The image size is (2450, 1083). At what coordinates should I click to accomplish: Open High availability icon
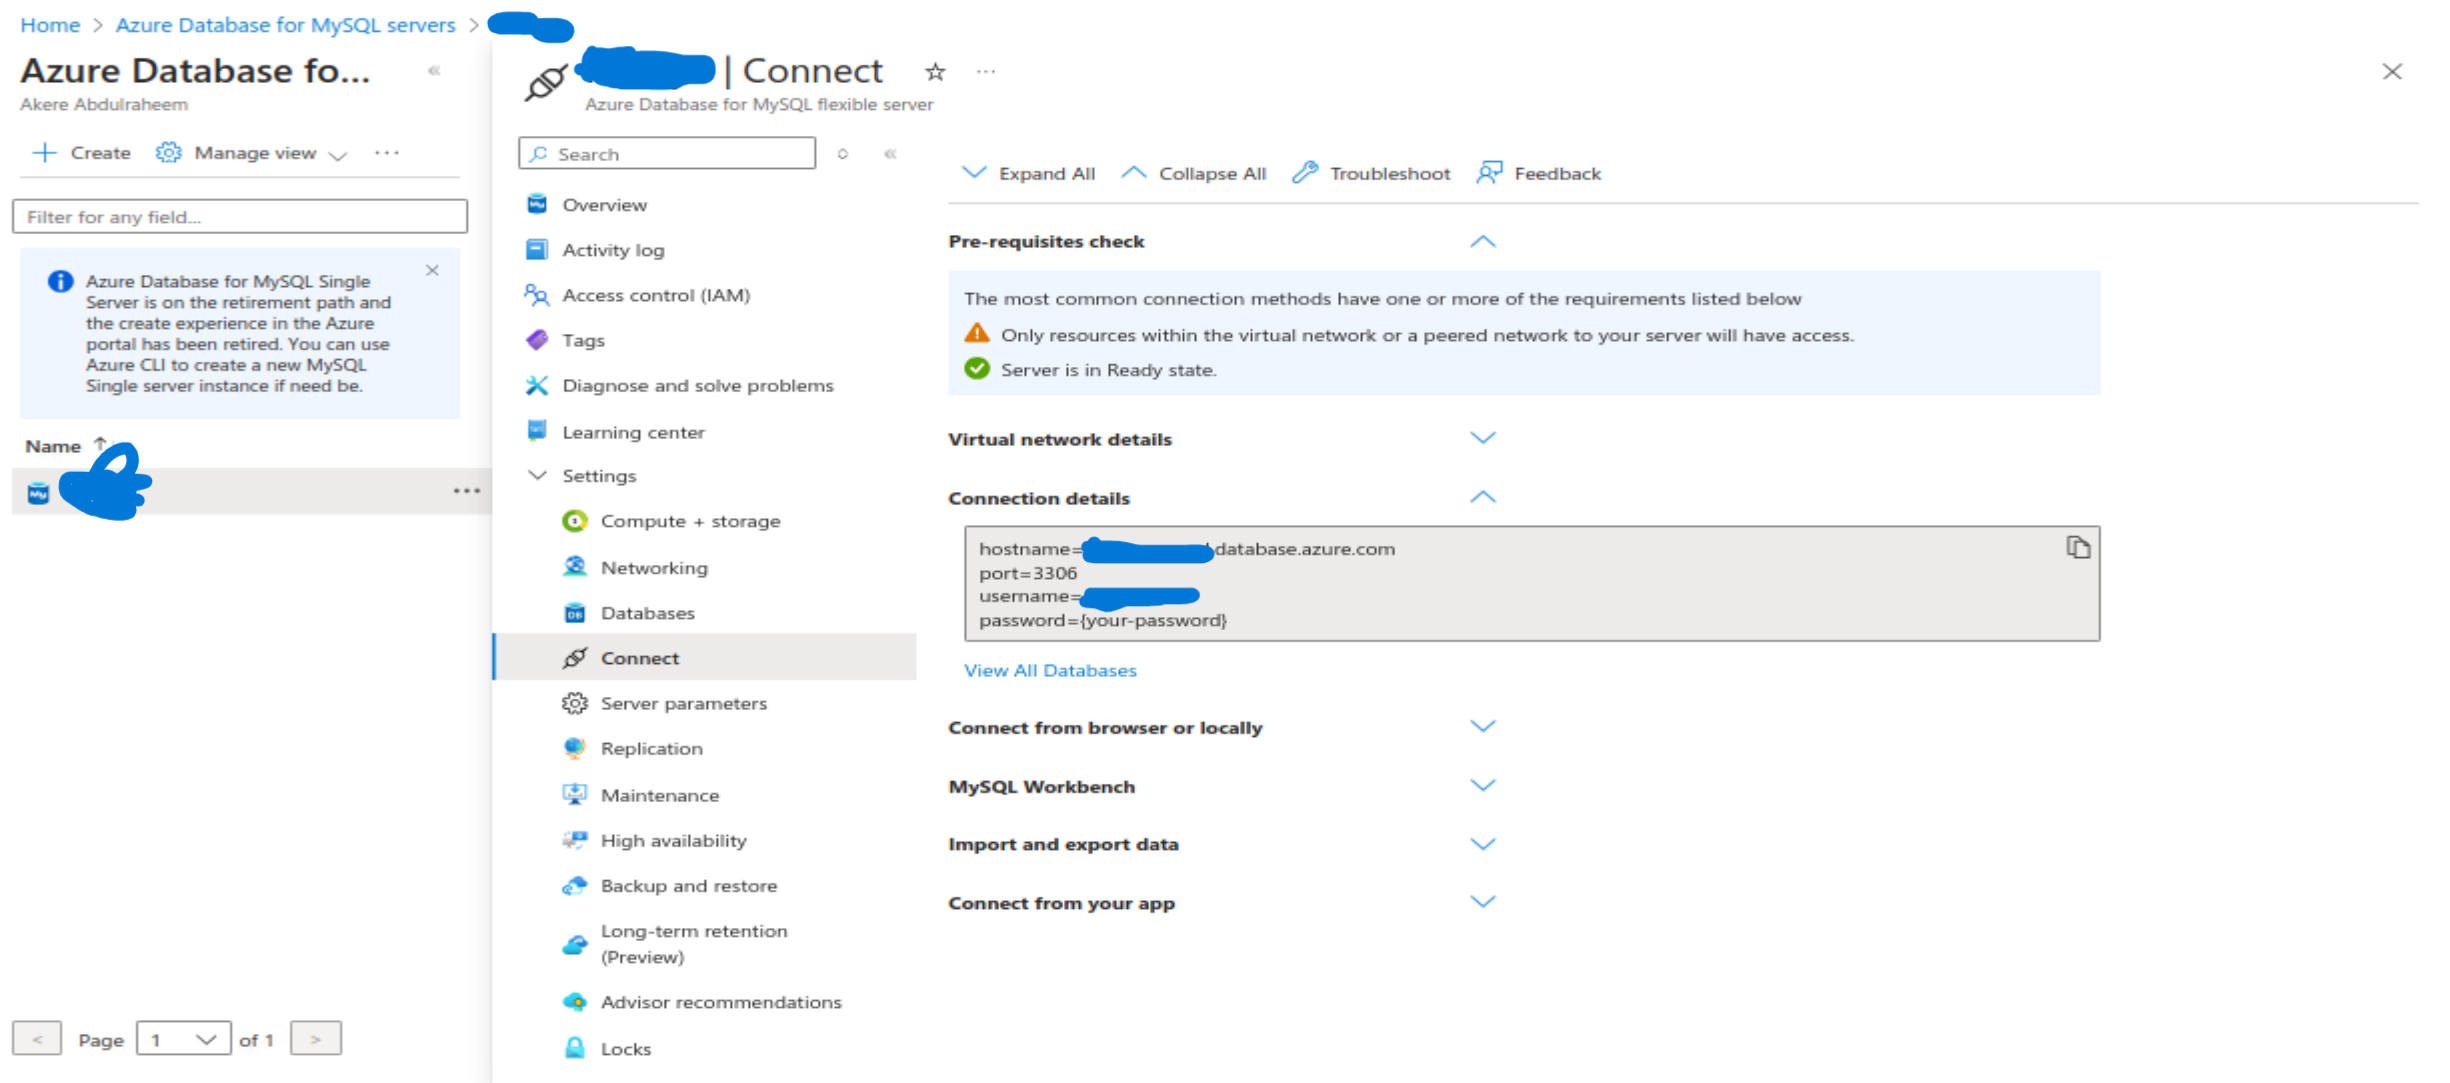pyautogui.click(x=575, y=840)
